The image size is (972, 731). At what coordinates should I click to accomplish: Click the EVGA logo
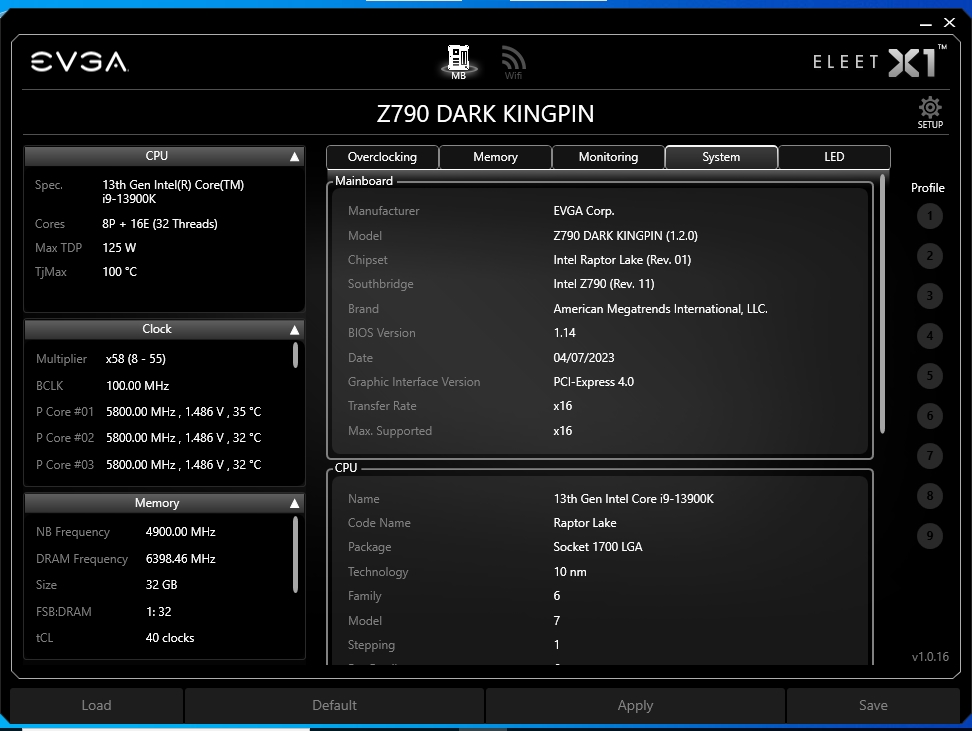pyautogui.click(x=79, y=62)
